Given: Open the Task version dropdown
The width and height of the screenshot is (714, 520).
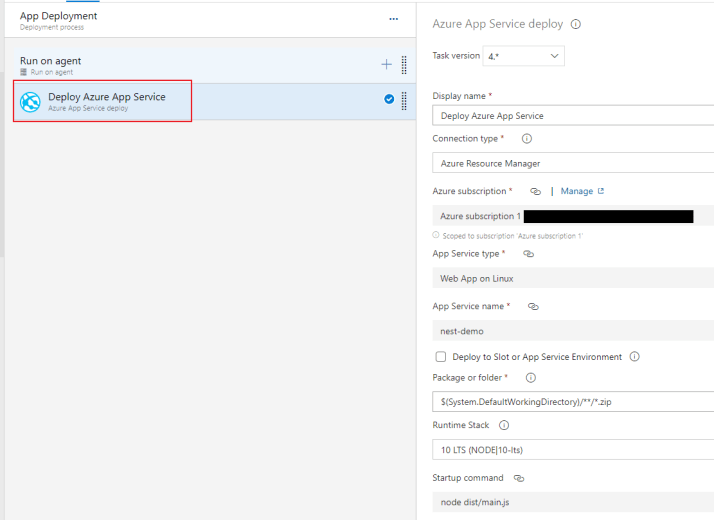Looking at the screenshot, I should (524, 56).
